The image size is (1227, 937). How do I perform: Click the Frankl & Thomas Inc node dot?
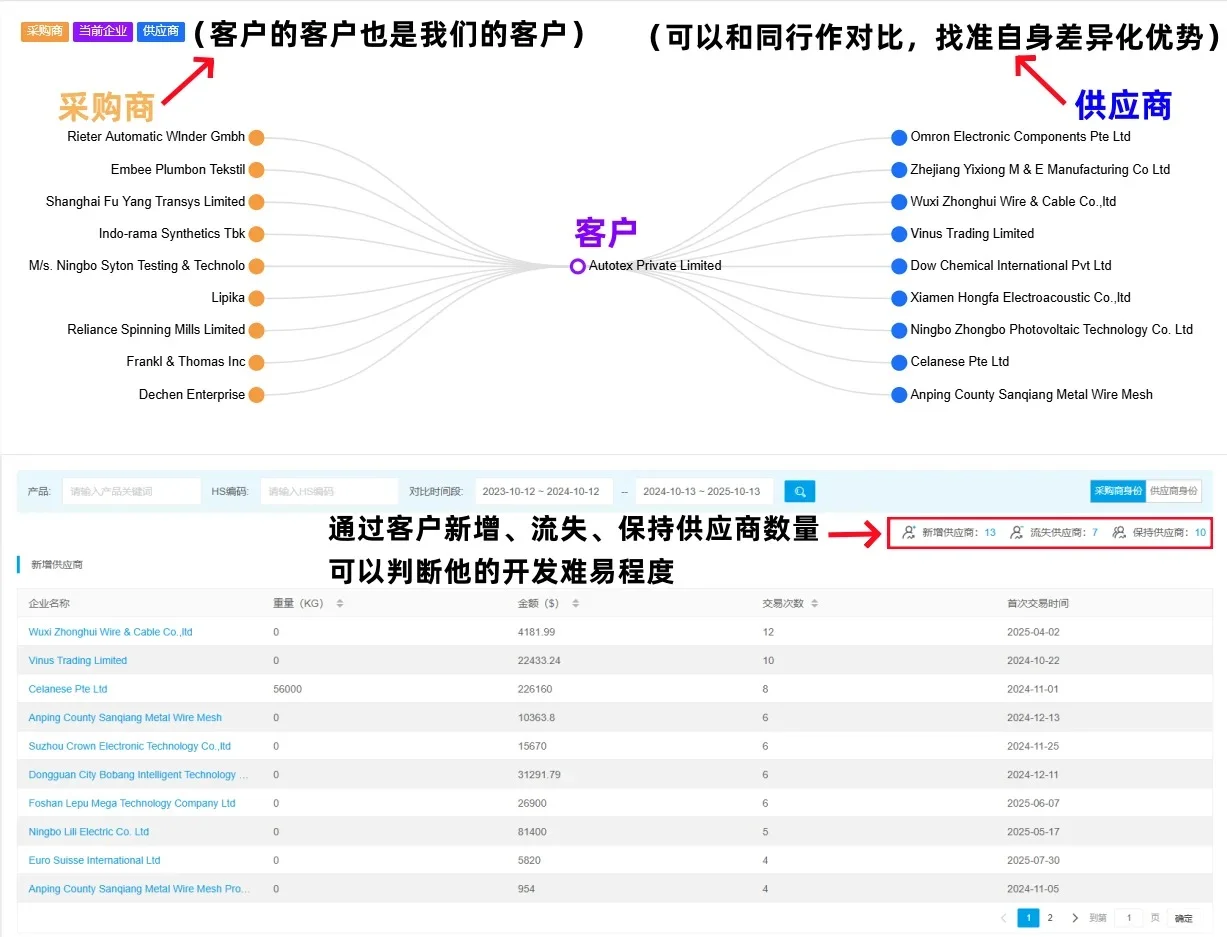[x=256, y=362]
